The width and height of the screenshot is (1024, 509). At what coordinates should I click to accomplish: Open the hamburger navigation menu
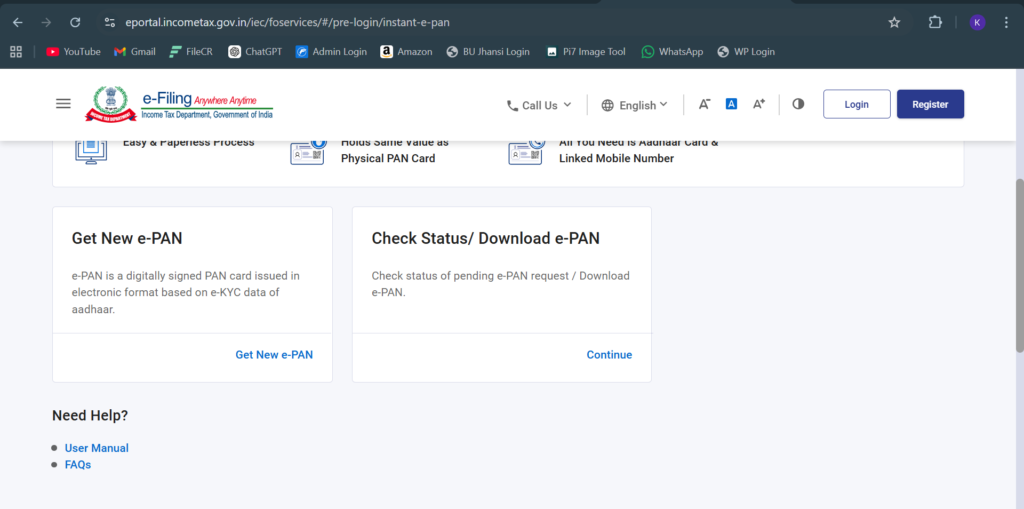coord(64,104)
